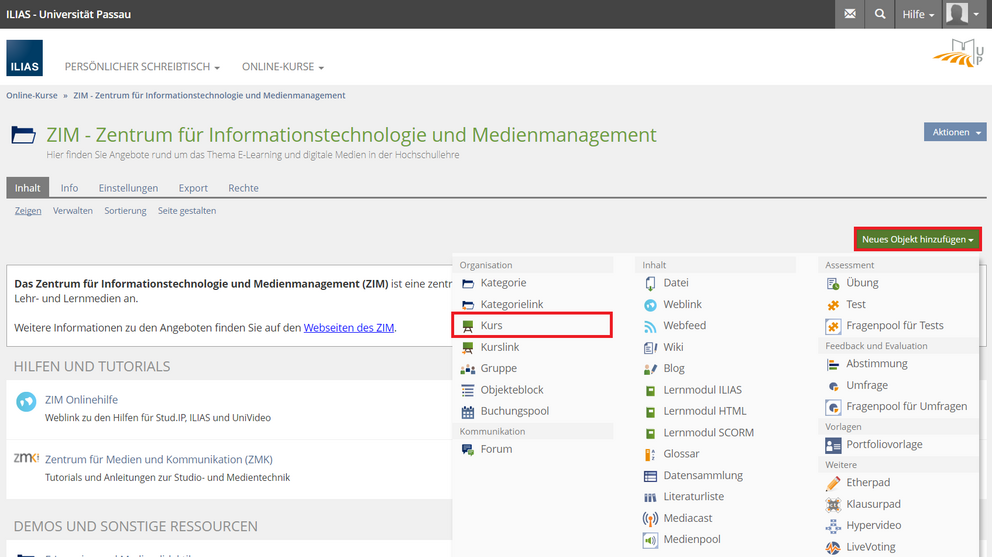Open the Aktionen dropdown
The image size is (992, 557).
click(955, 132)
